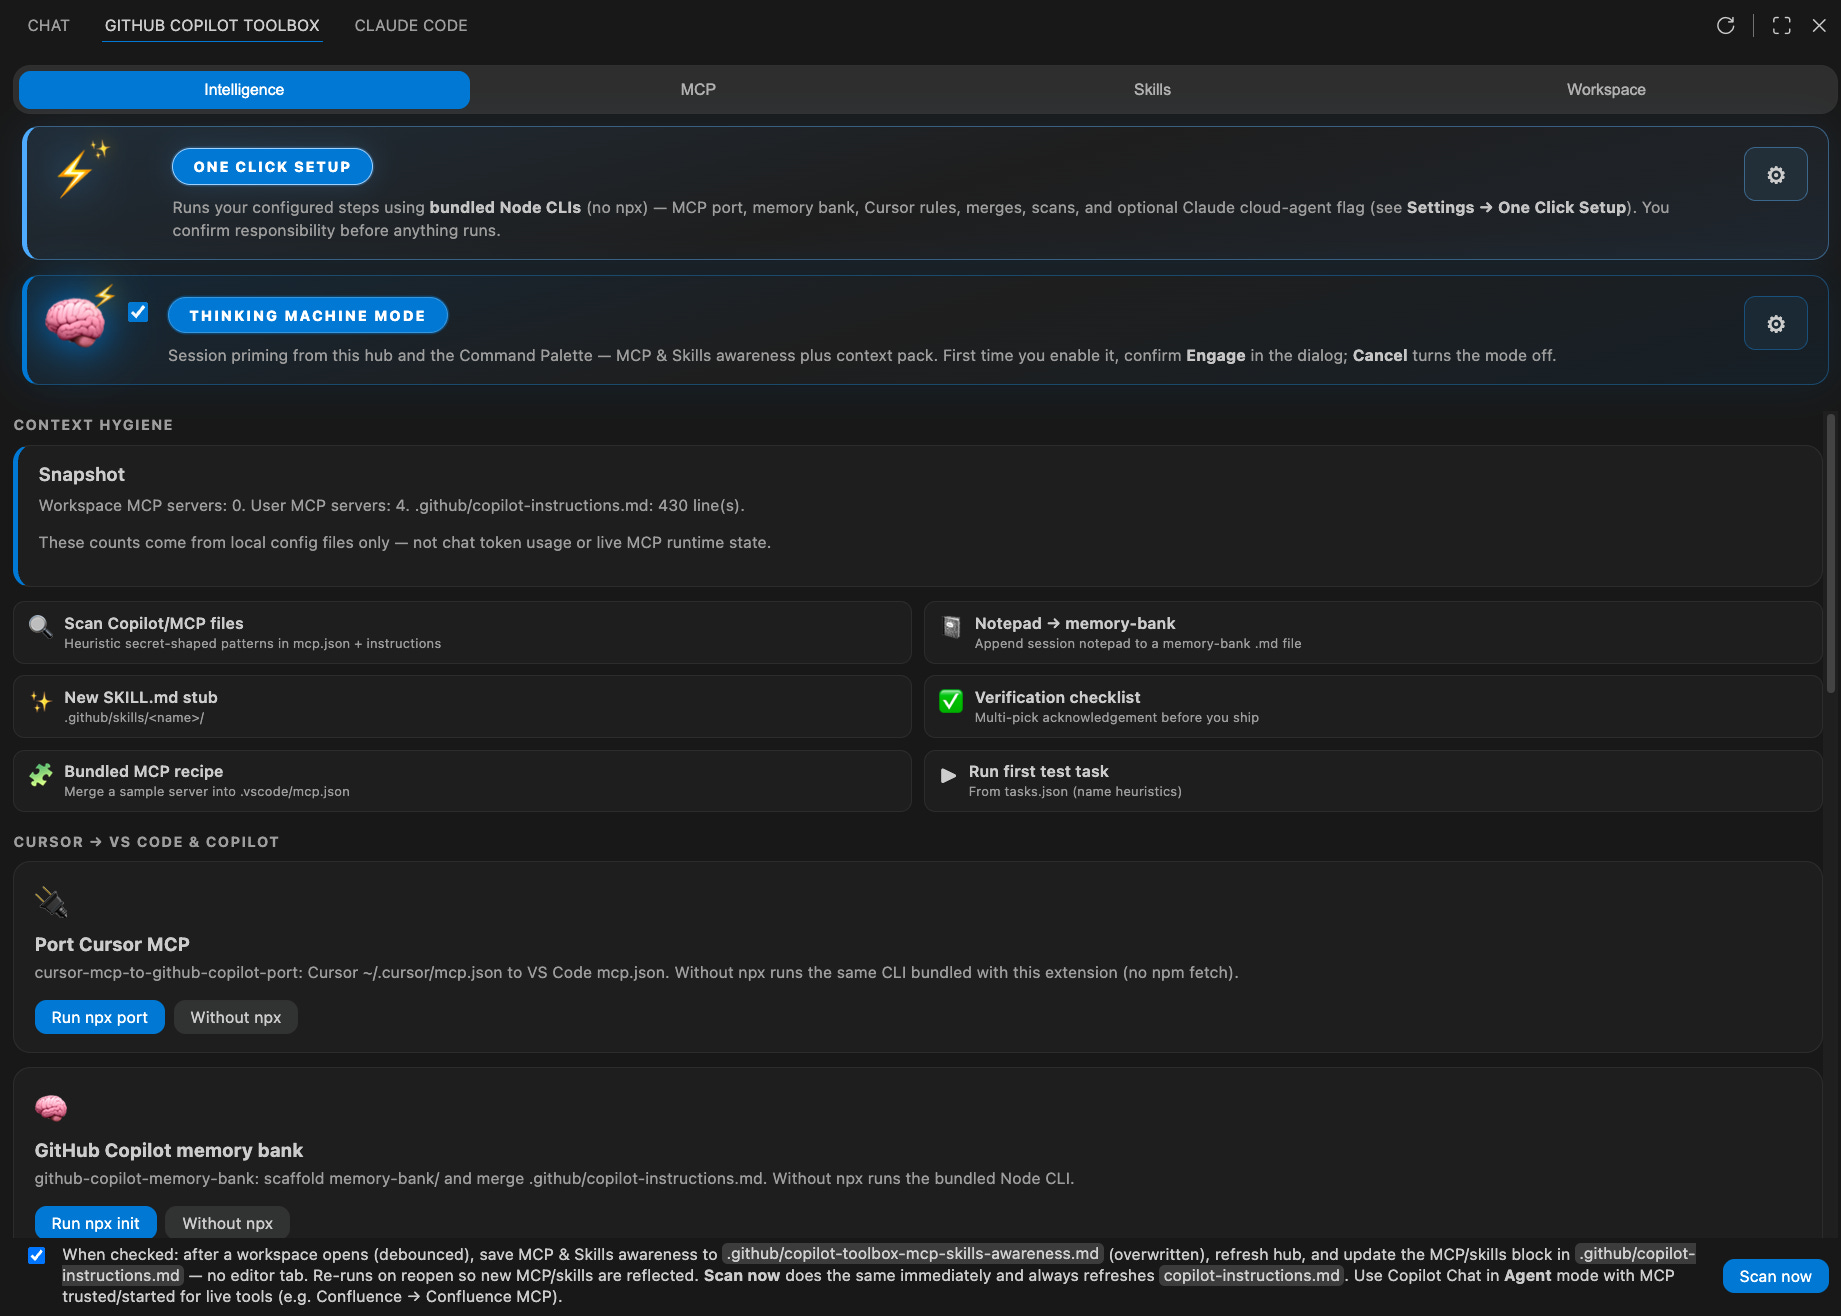Open the Workspace tab
This screenshot has height=1316, width=1841.
1606,90
